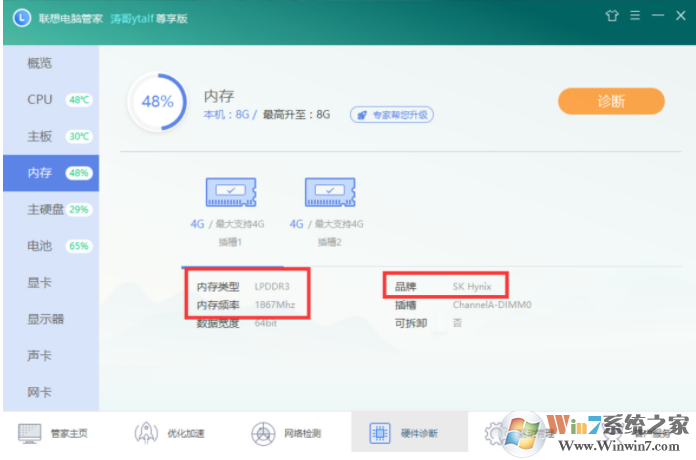The width and height of the screenshot is (696, 460).
Task: Open the 电池 section in sidebar
Action: click(51, 246)
